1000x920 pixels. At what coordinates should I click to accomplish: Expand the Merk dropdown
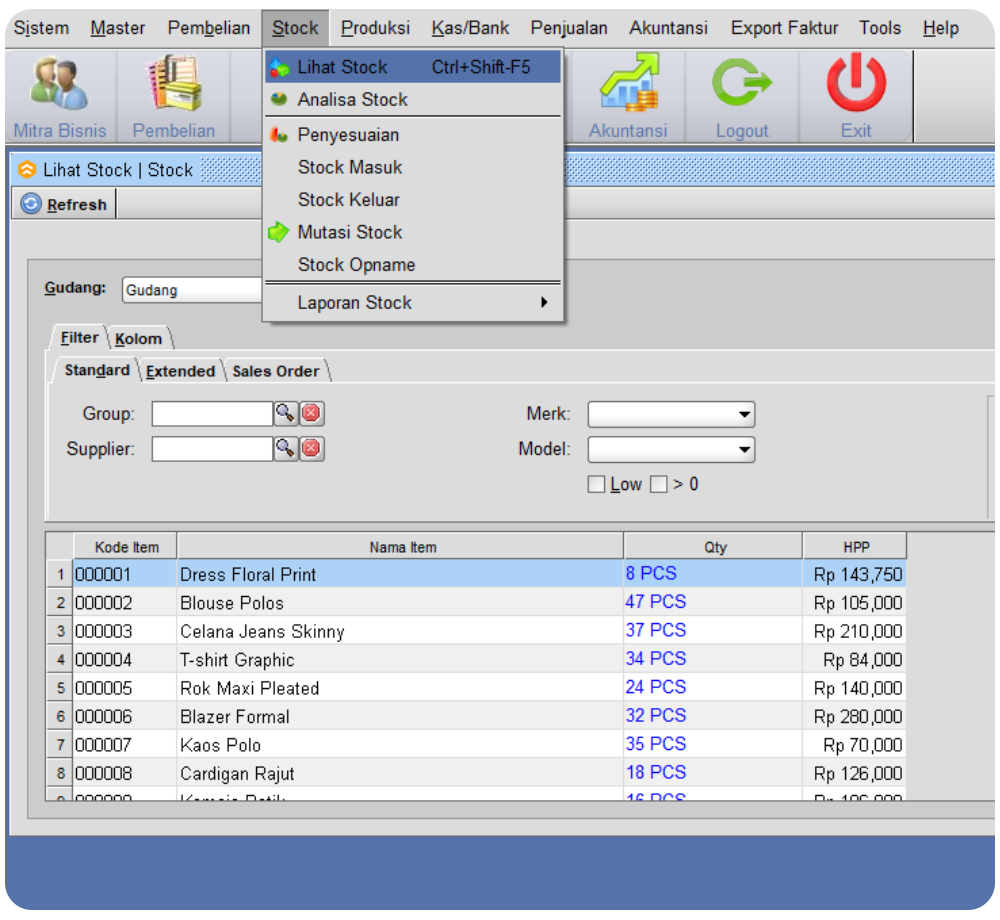744,414
